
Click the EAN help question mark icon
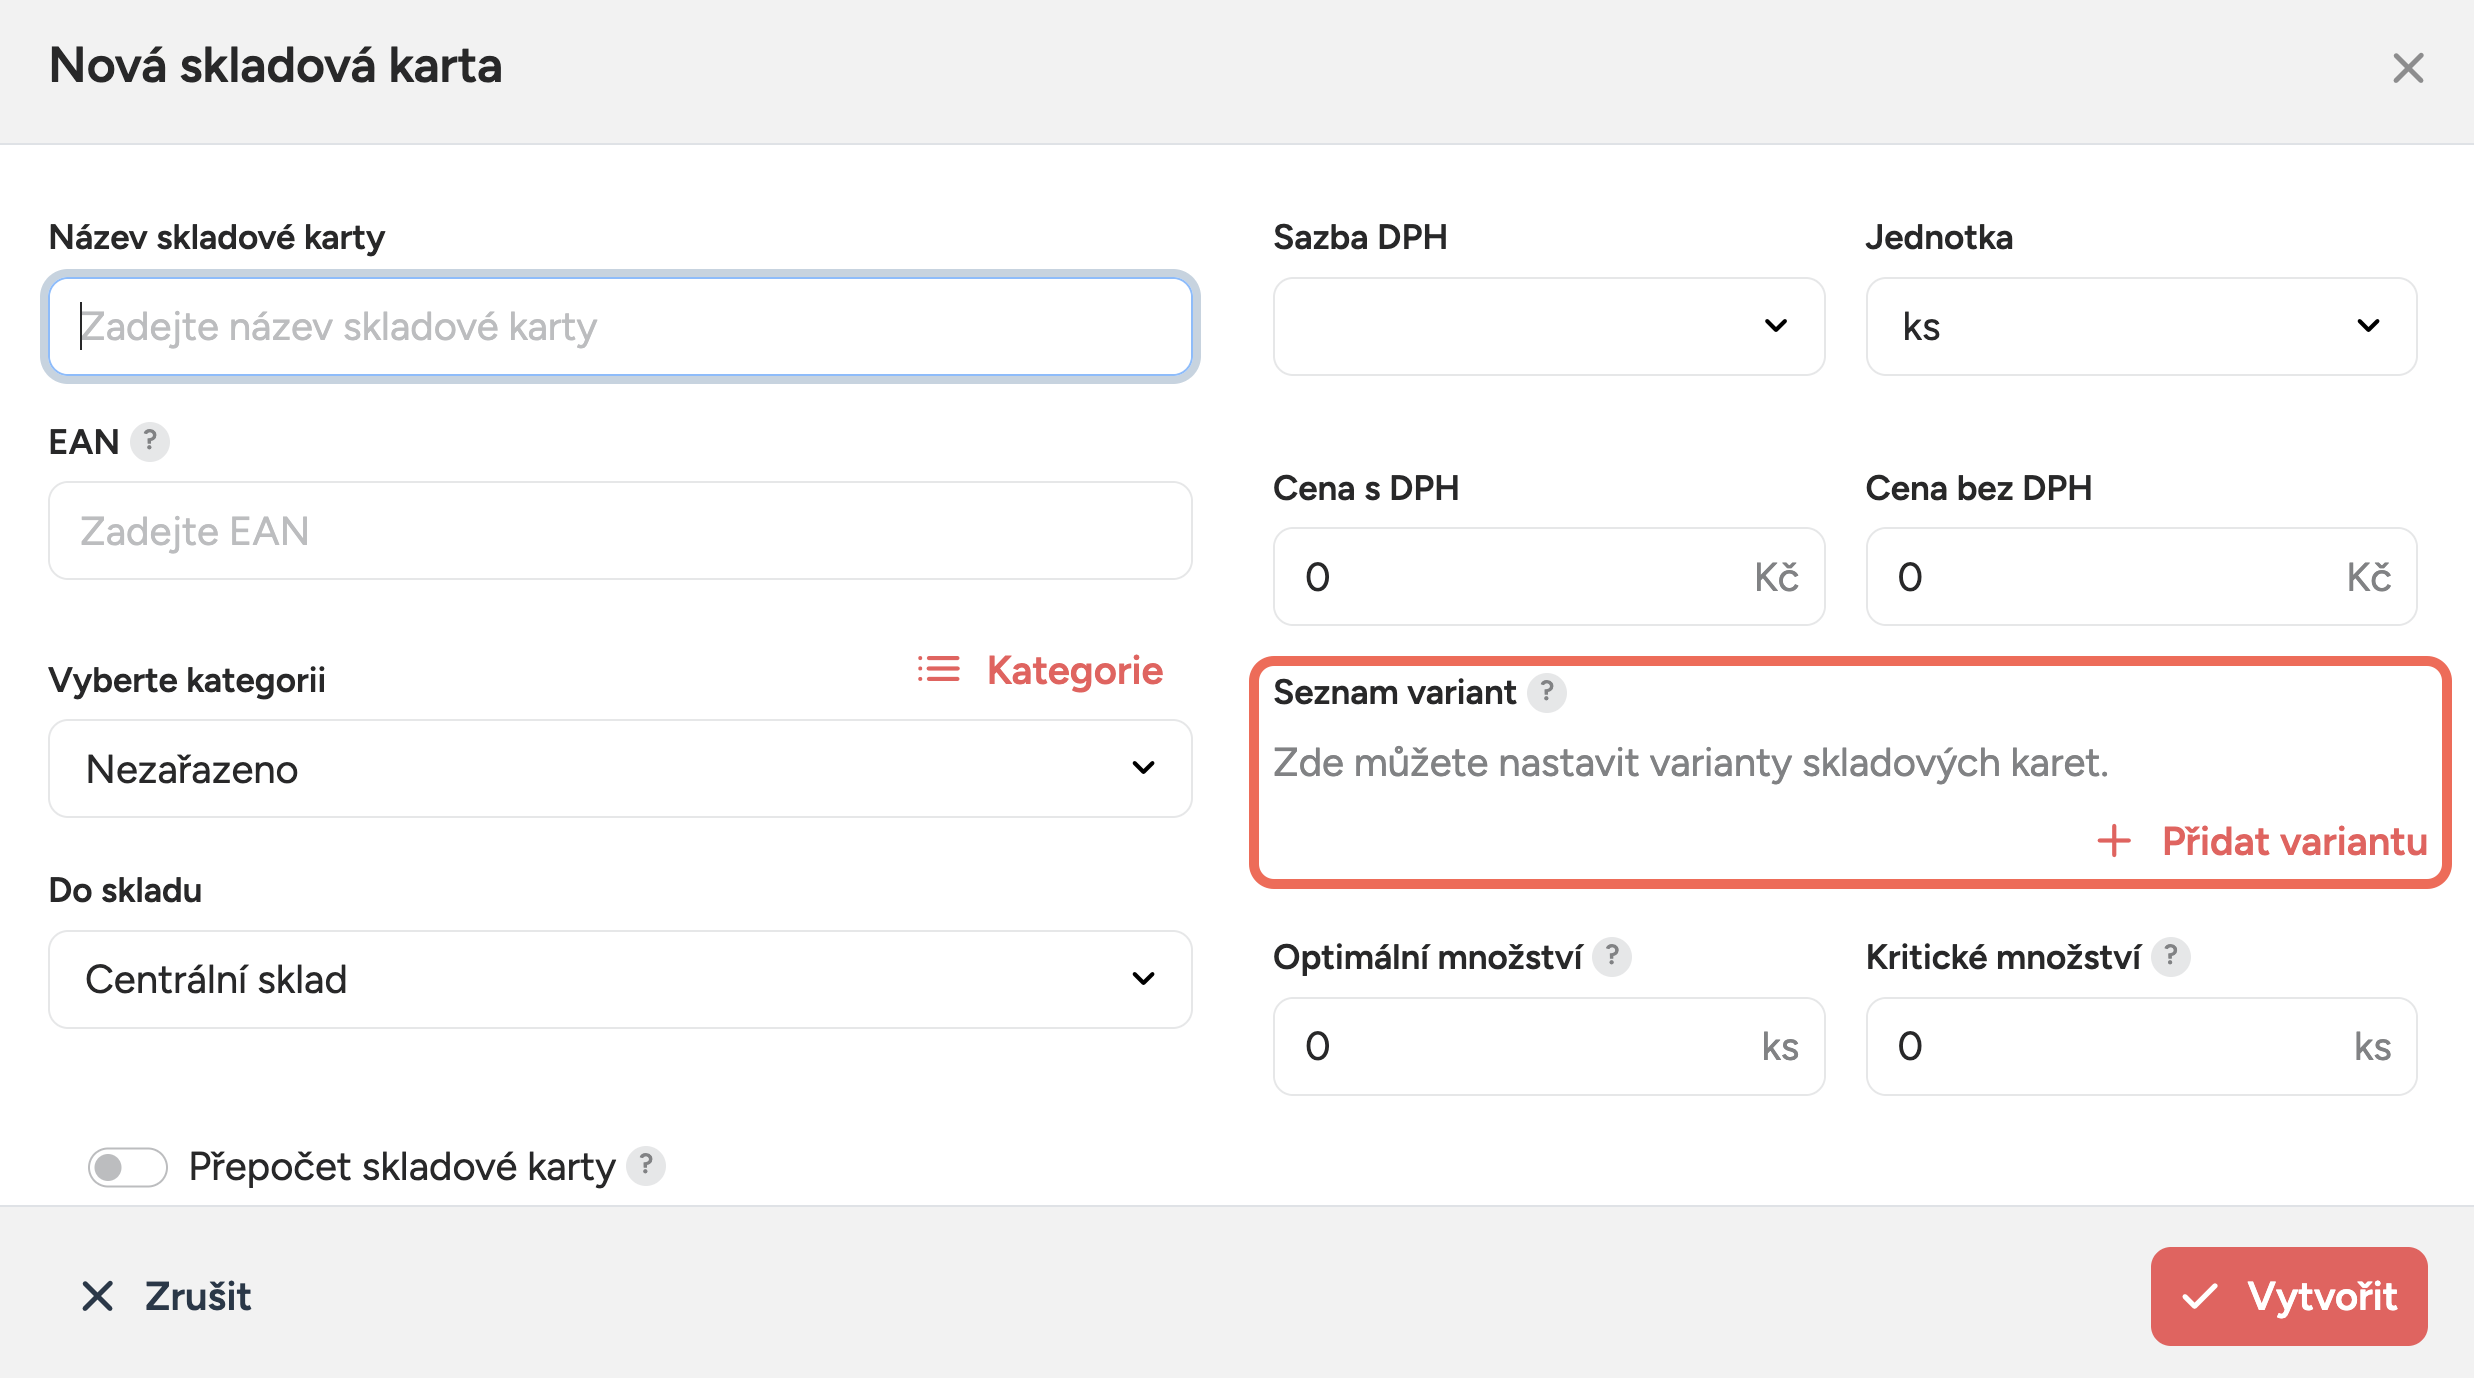click(150, 441)
